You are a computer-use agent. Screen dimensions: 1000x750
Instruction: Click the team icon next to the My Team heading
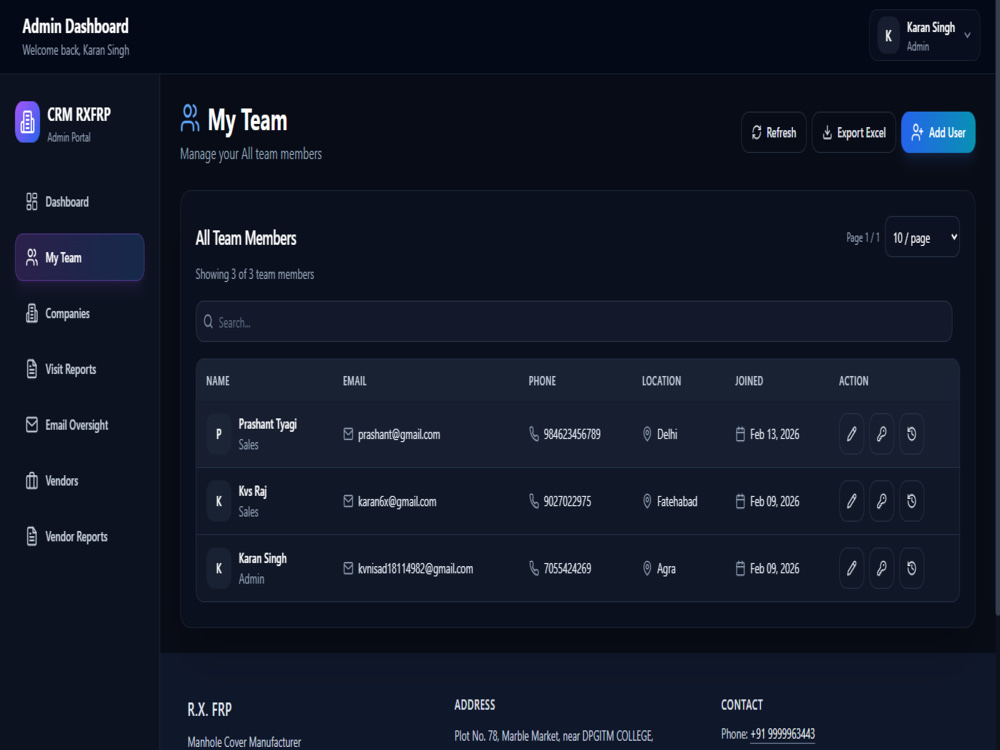click(x=190, y=119)
